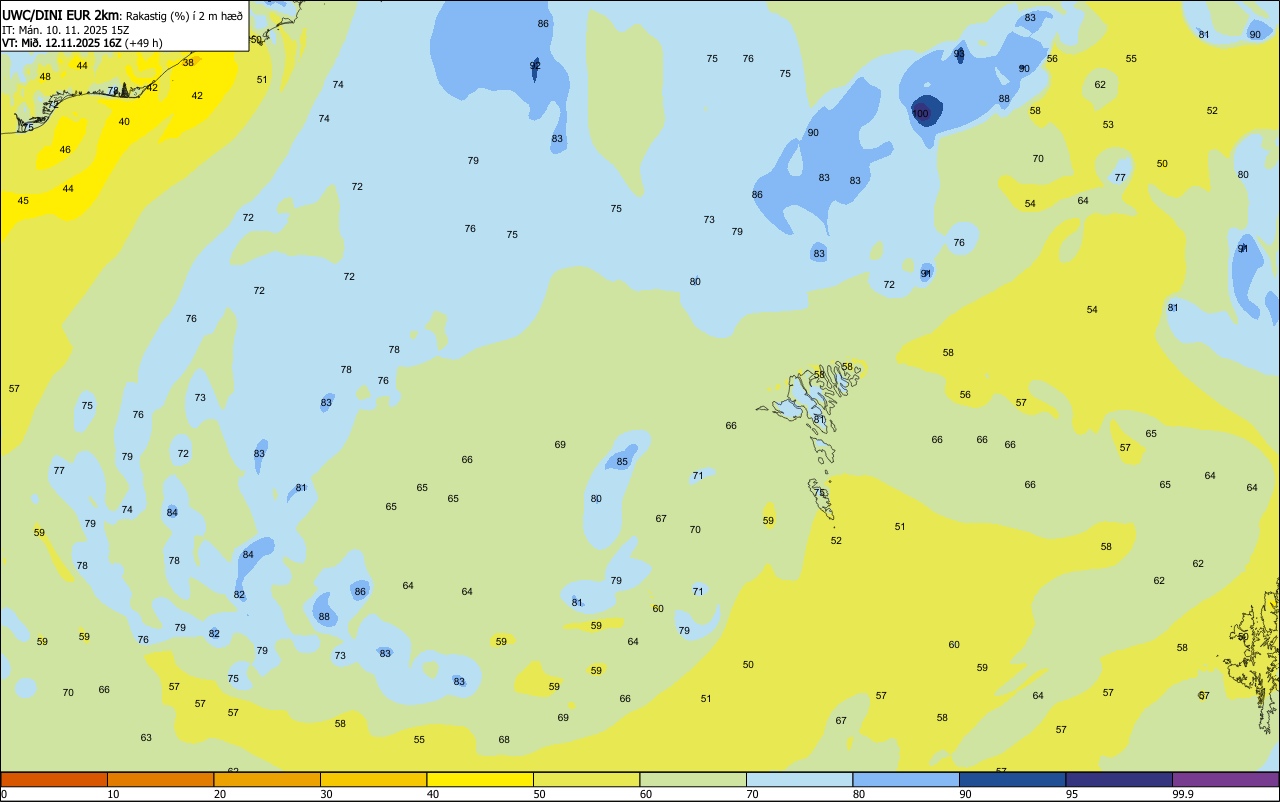Click the 0–10 dark orange legend swatch

(x=54, y=779)
